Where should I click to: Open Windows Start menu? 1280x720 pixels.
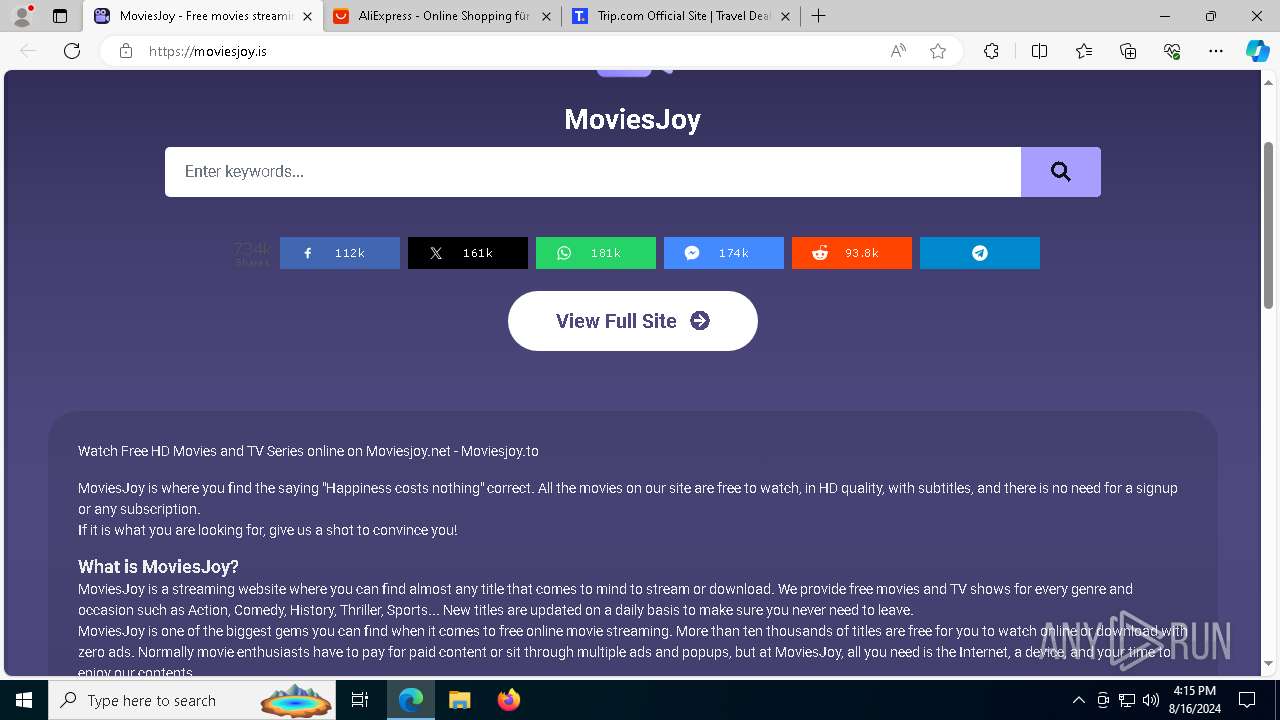pyautogui.click(x=24, y=700)
